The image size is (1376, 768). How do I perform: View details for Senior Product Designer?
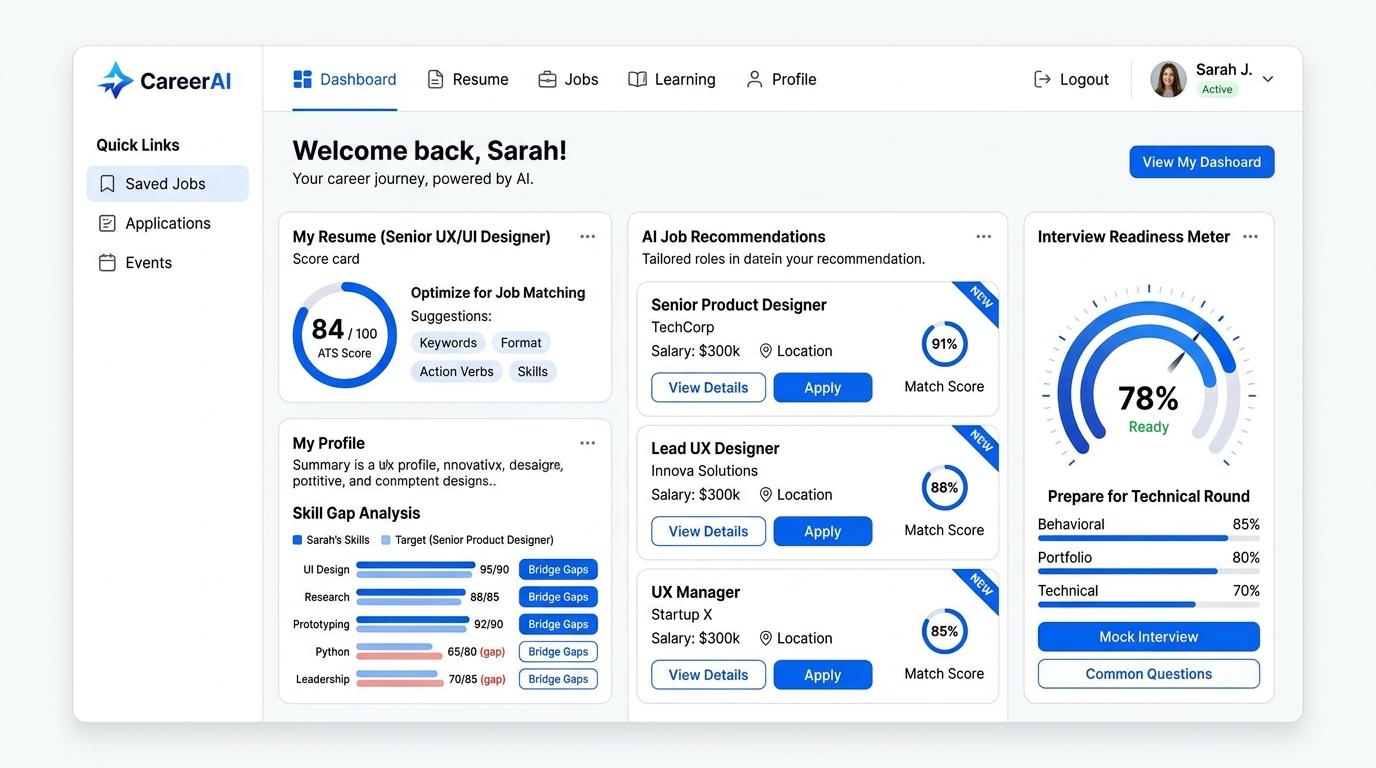708,388
